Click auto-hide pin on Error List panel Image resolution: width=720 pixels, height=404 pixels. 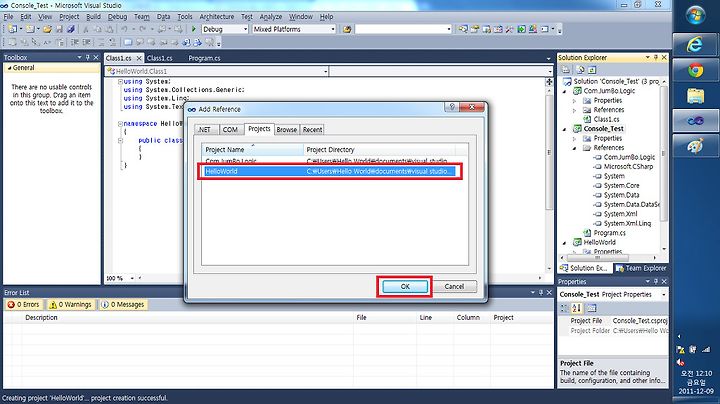click(540, 292)
